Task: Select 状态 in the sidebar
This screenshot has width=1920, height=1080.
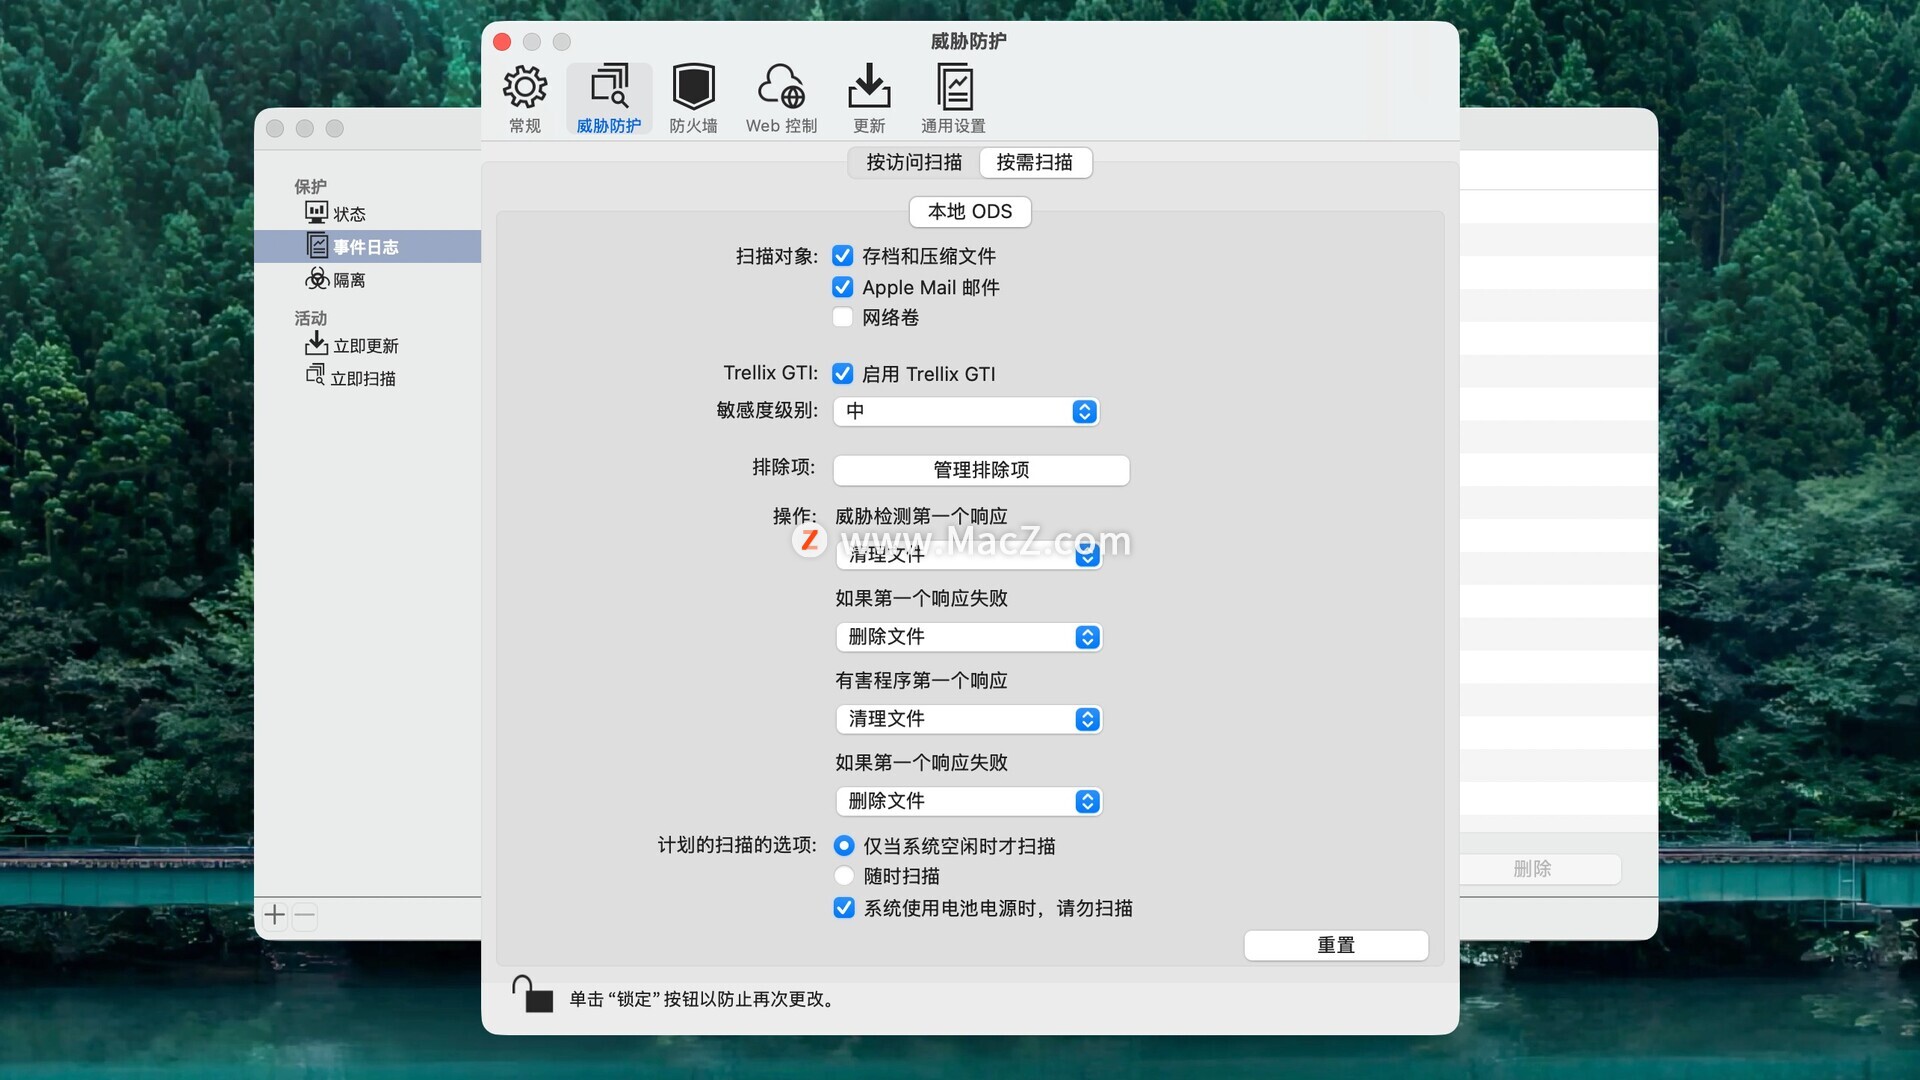Action: click(349, 214)
